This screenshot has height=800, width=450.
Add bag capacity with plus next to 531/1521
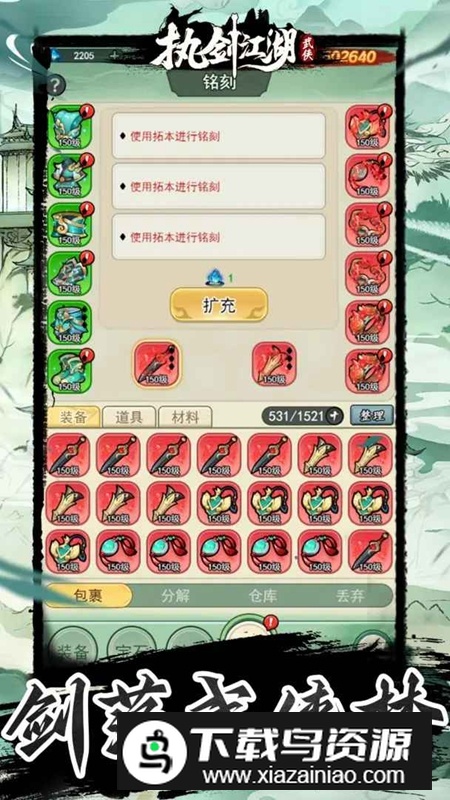[335, 416]
